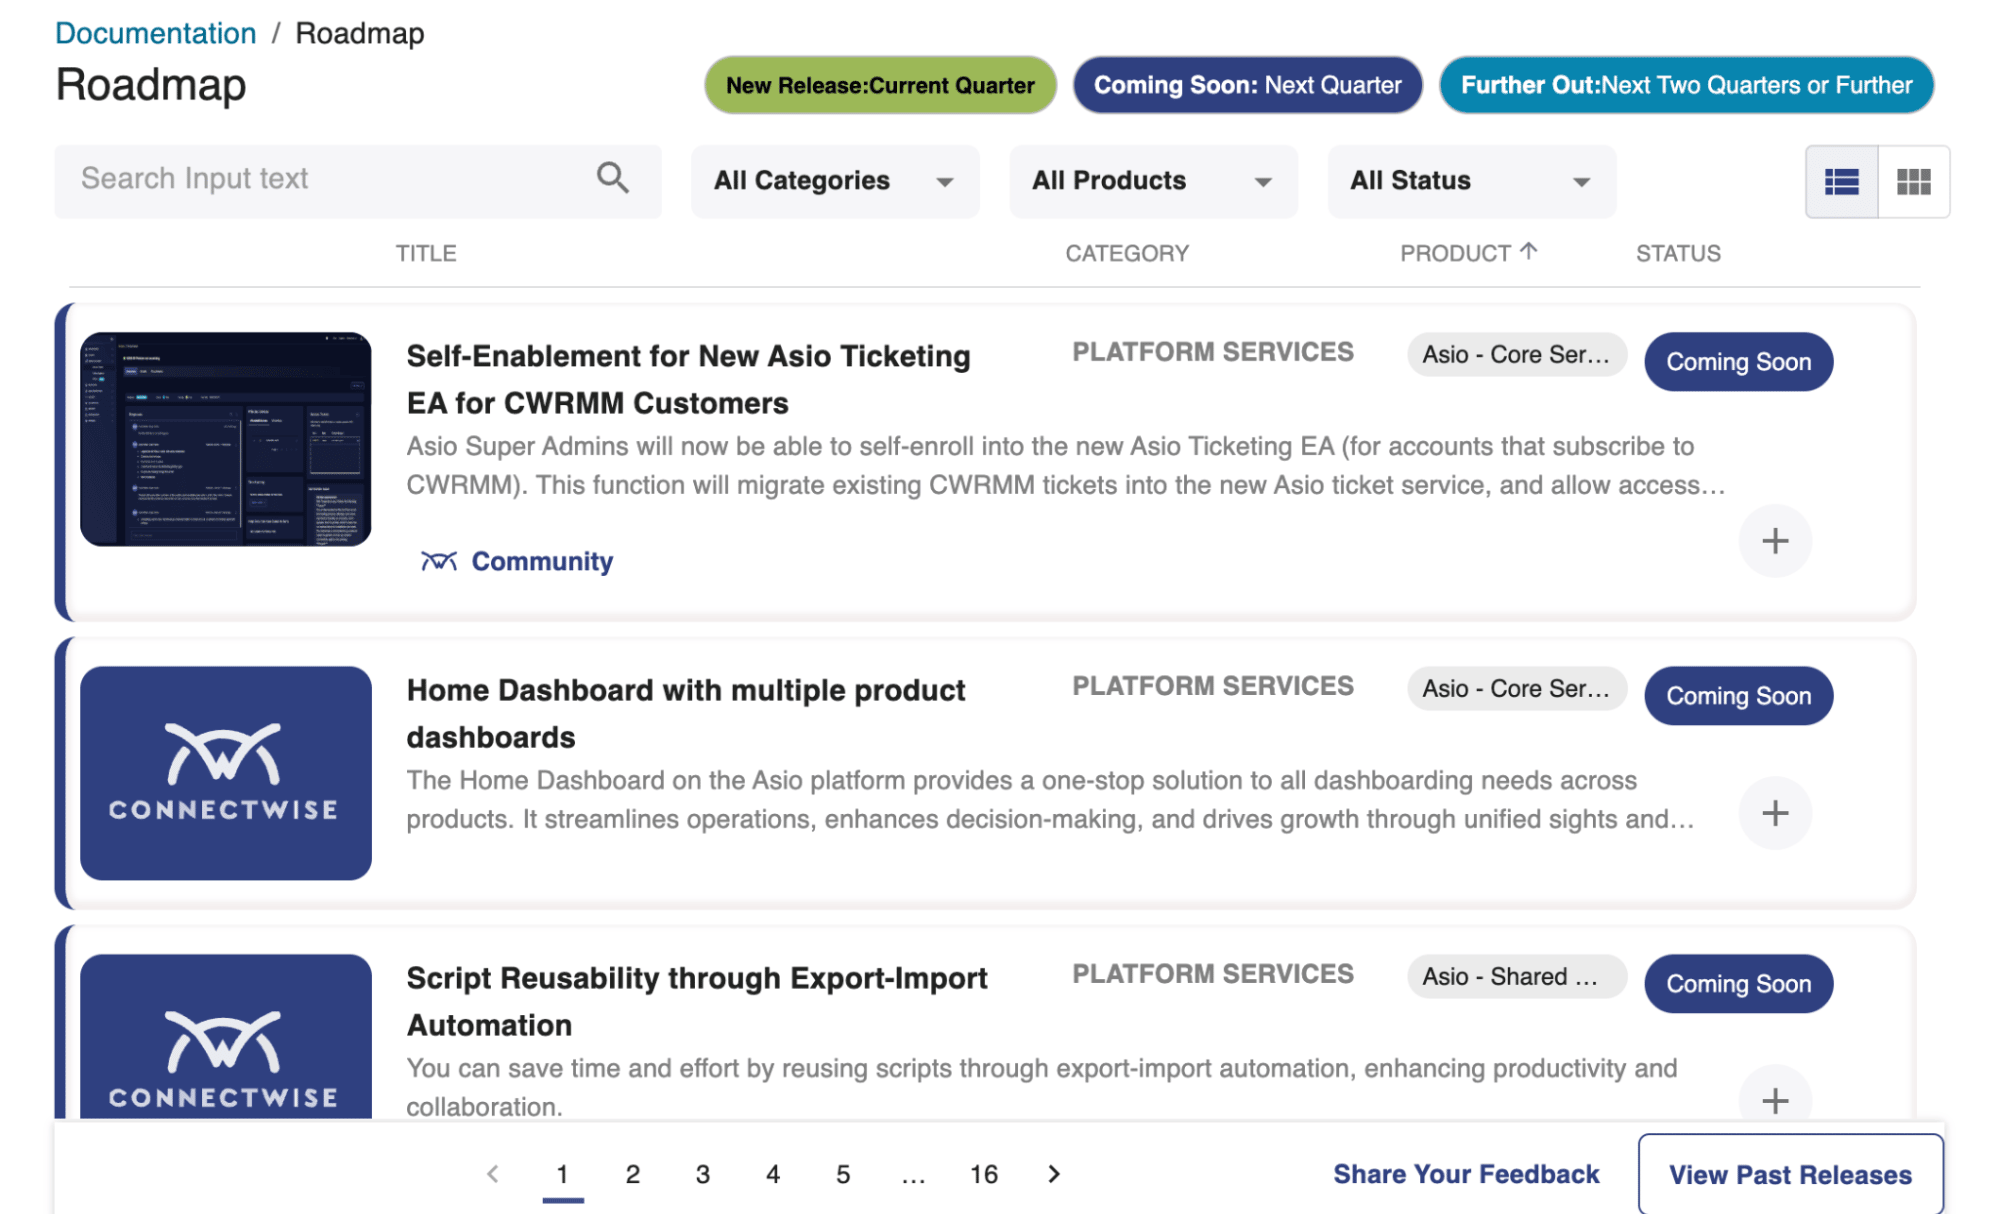Go to page 16
1999x1215 pixels.
pos(983,1174)
